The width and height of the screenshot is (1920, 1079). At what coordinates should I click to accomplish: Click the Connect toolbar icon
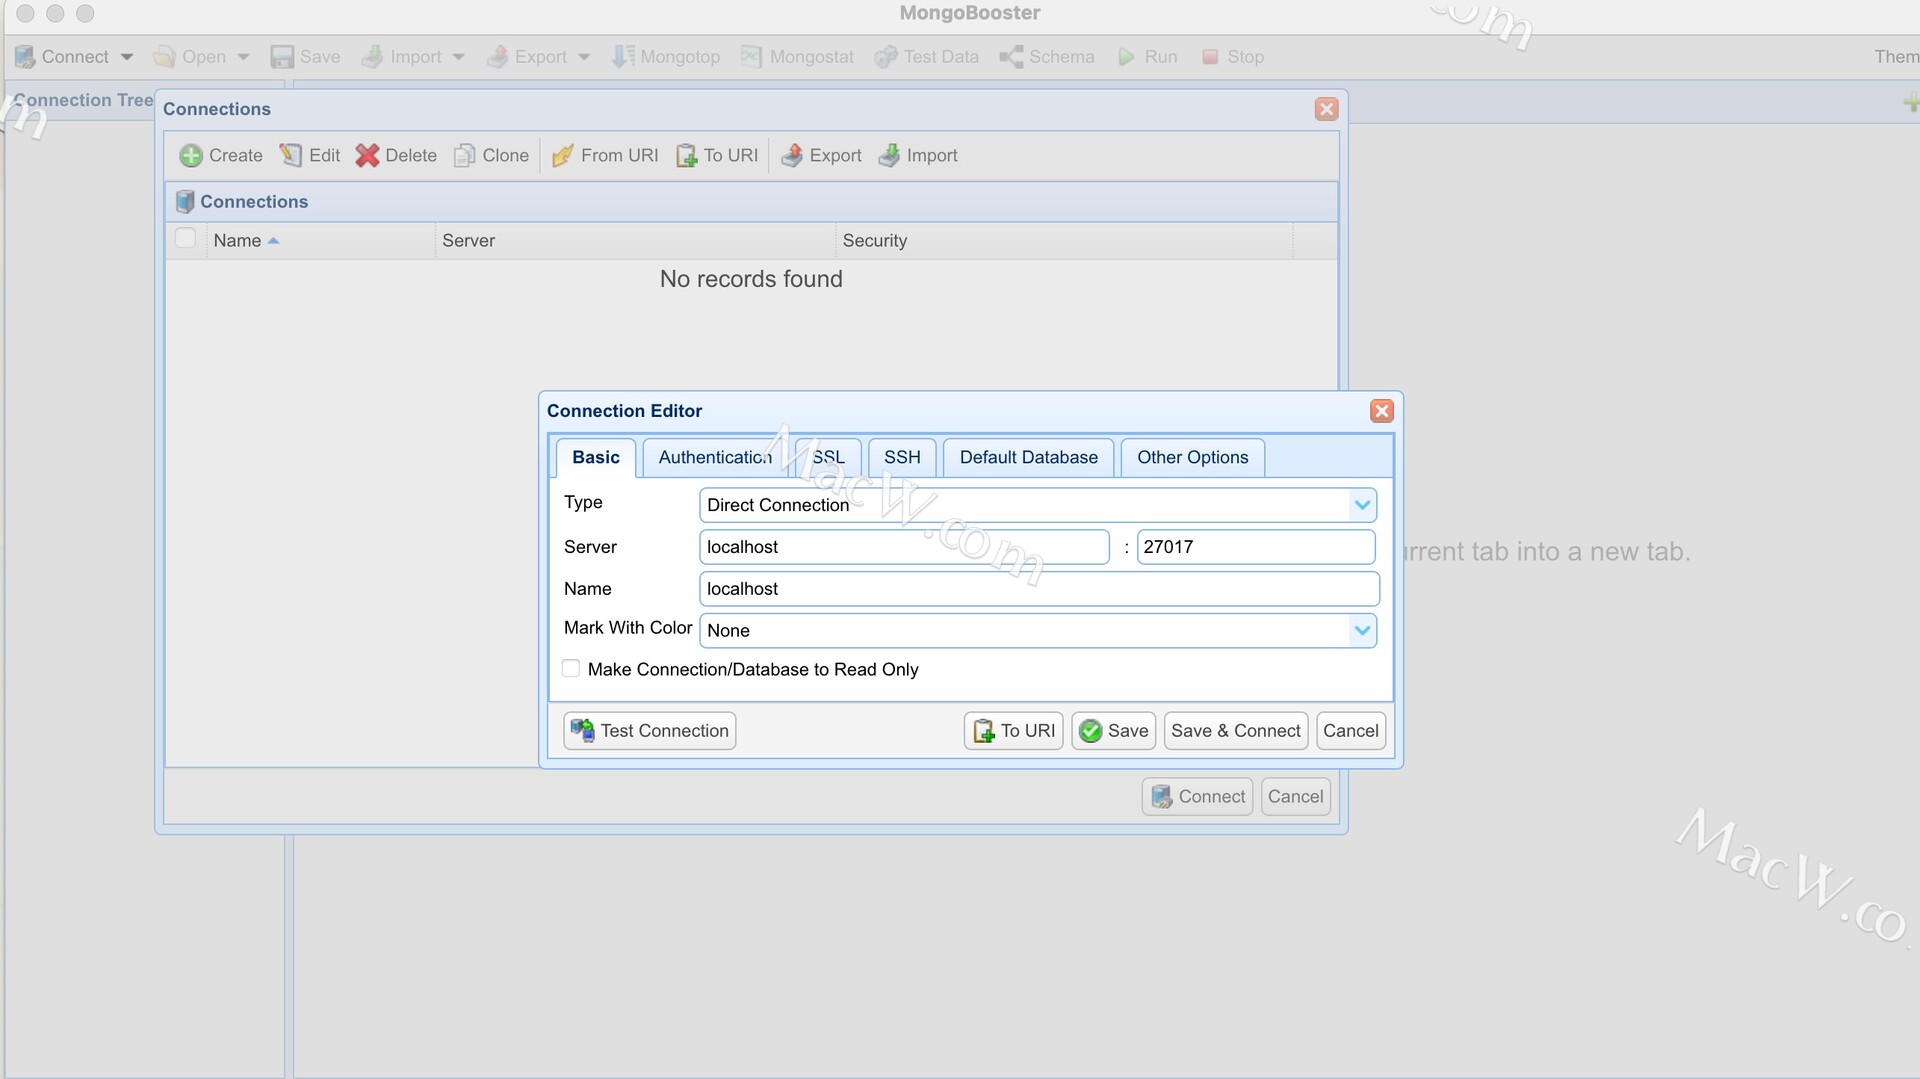click(25, 57)
